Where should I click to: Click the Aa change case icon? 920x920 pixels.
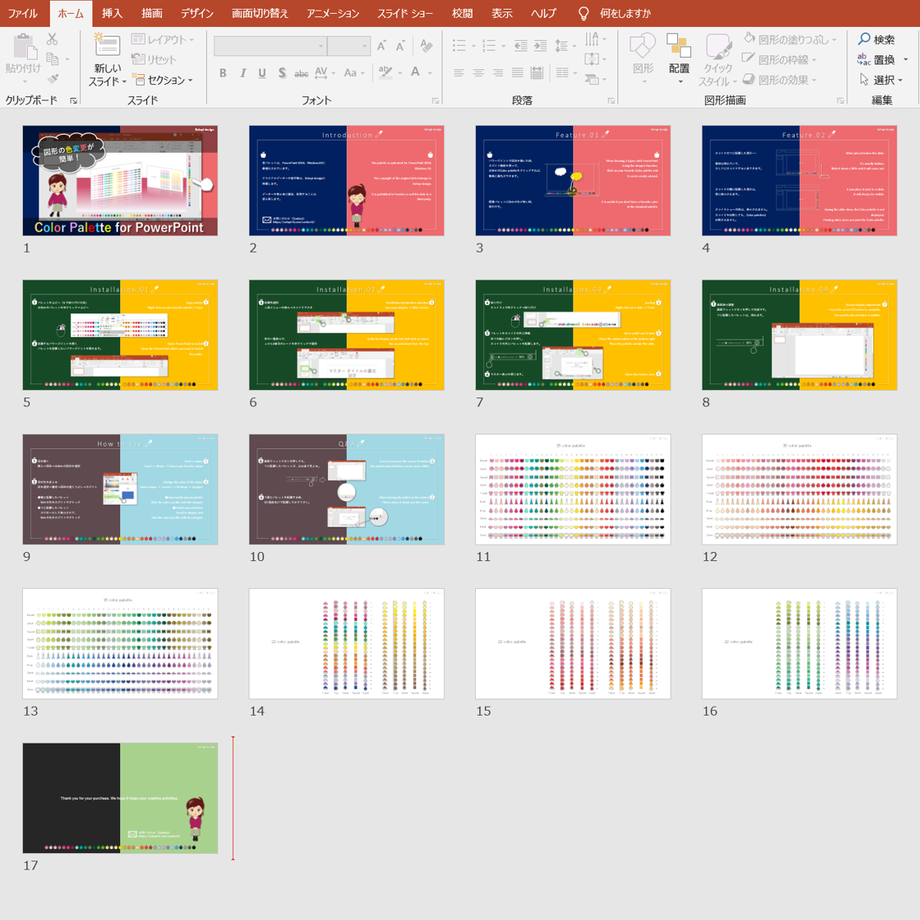pyautogui.click(x=350, y=73)
